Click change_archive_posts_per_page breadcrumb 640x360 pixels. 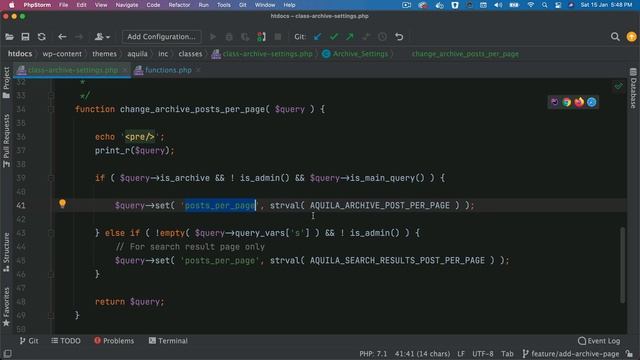point(465,54)
